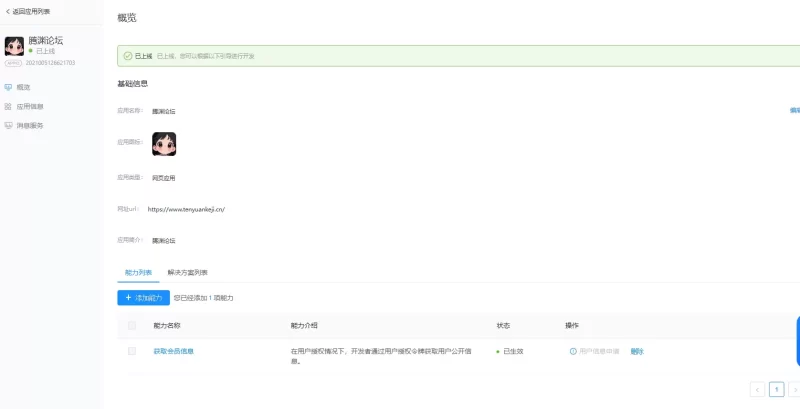Open the 获取会员信息 capability link
Screen dimensions: 800x409
point(173,351)
